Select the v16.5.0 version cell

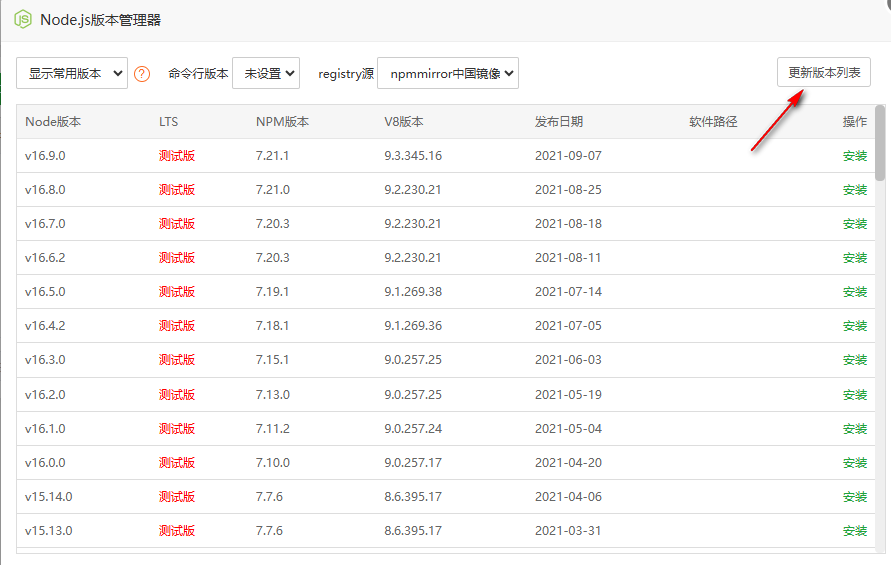point(45,292)
